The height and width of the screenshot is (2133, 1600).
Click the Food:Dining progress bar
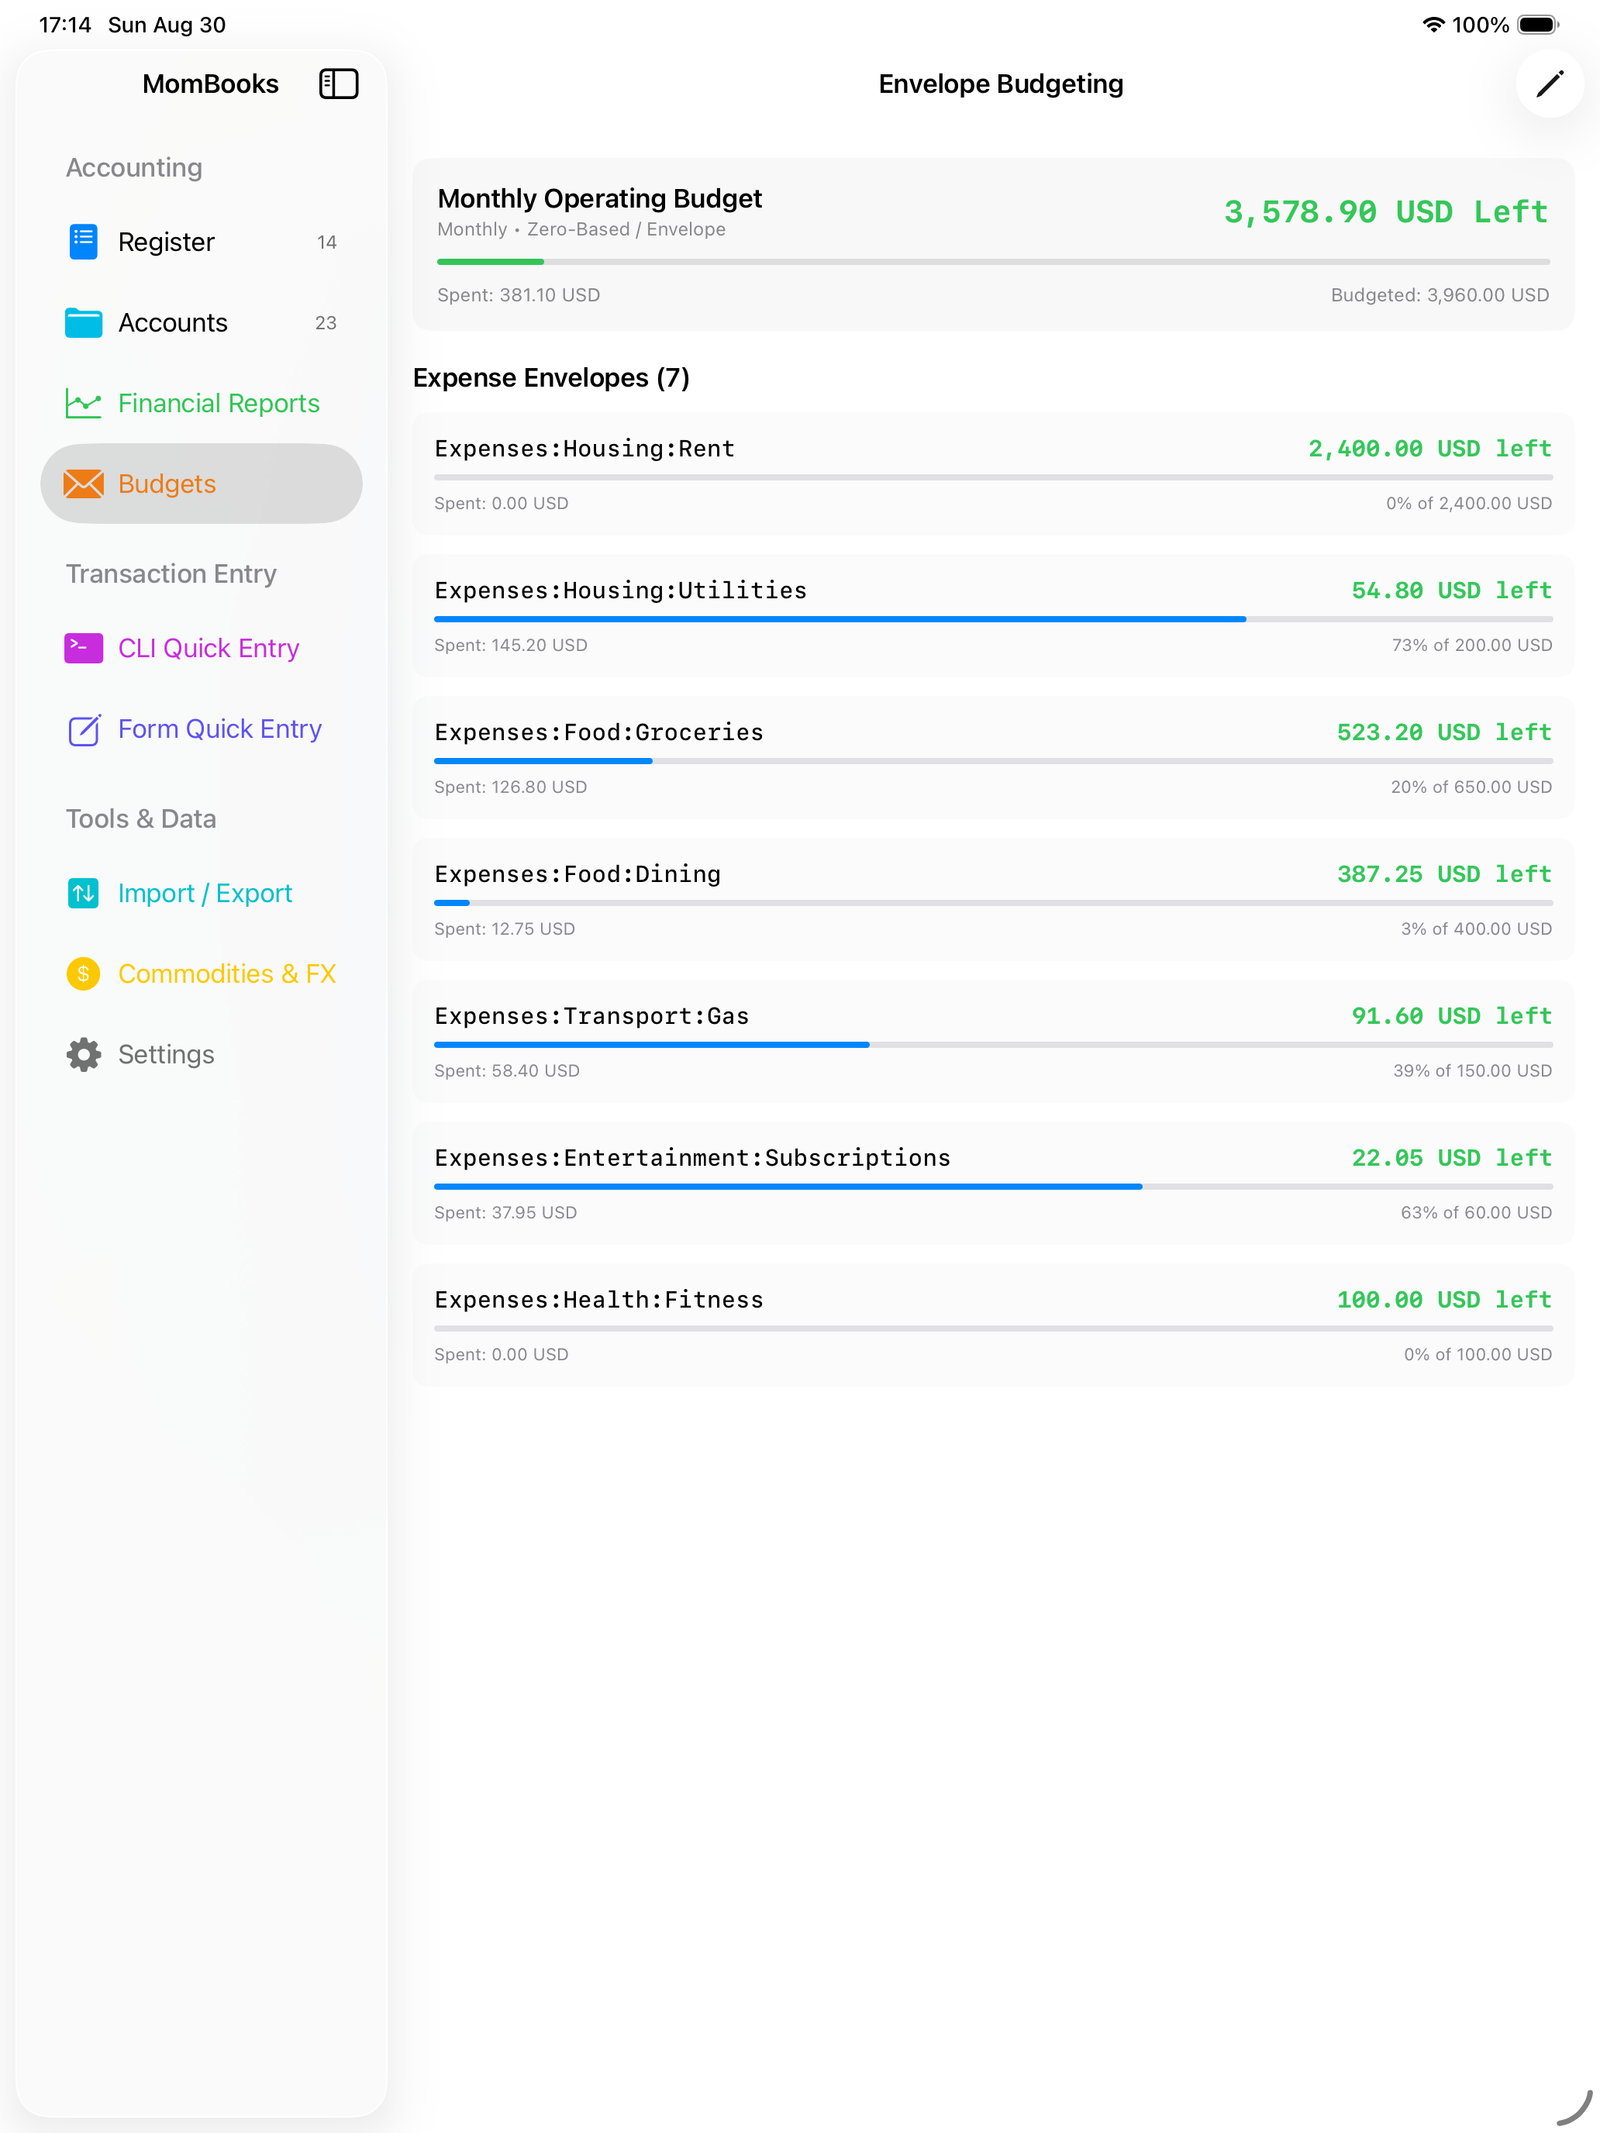pos(993,903)
